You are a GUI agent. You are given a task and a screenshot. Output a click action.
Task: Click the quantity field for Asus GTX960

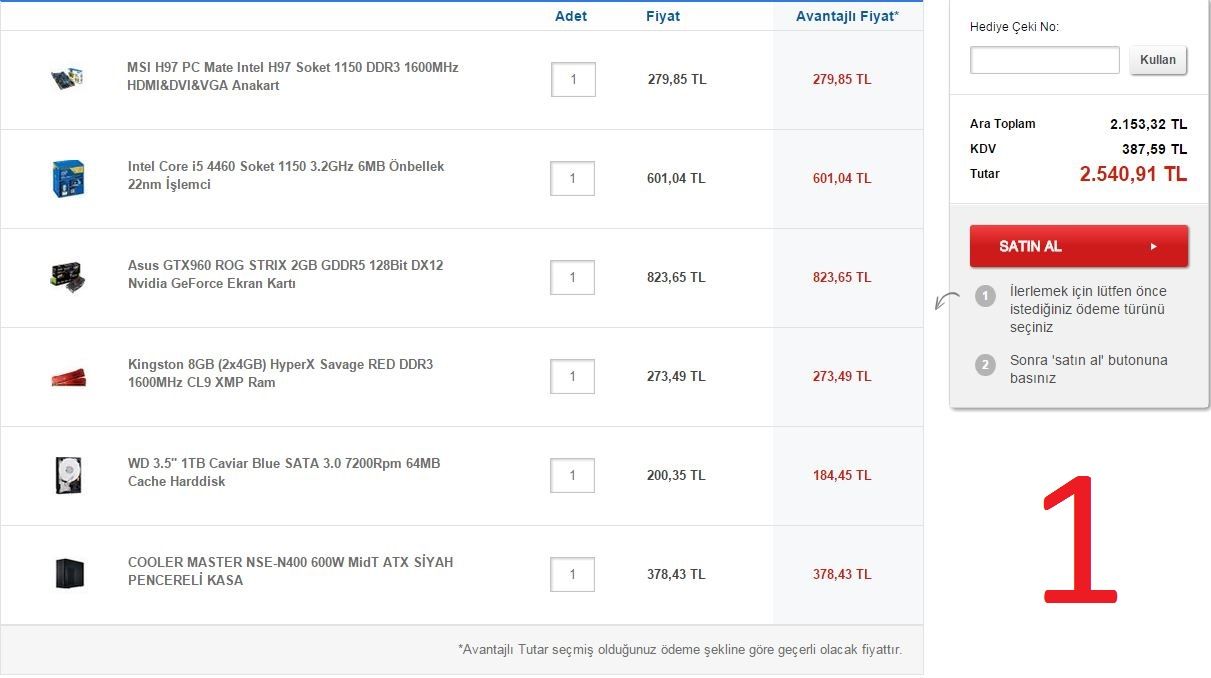(573, 277)
